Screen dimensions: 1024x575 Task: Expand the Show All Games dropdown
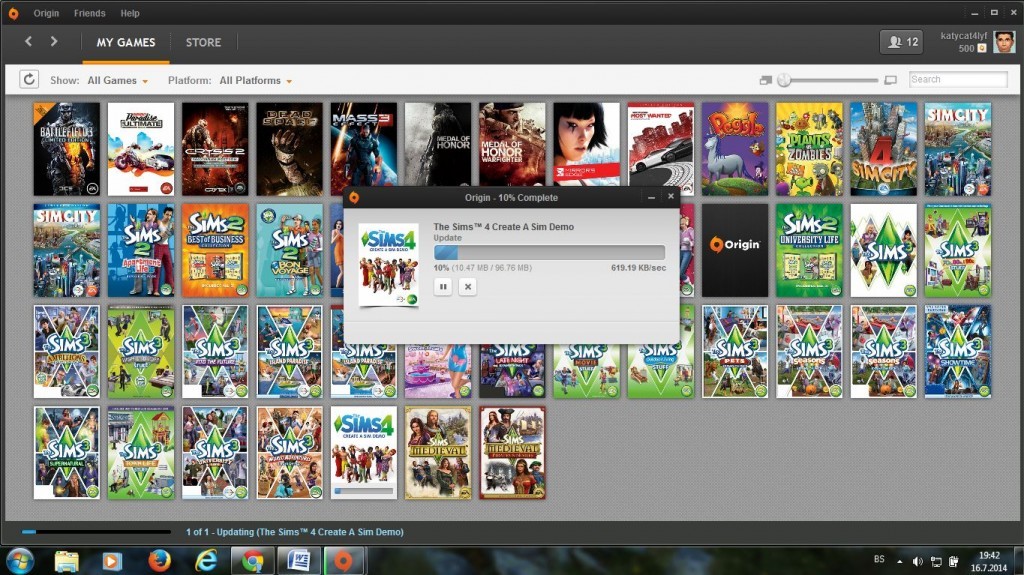pyautogui.click(x=118, y=80)
